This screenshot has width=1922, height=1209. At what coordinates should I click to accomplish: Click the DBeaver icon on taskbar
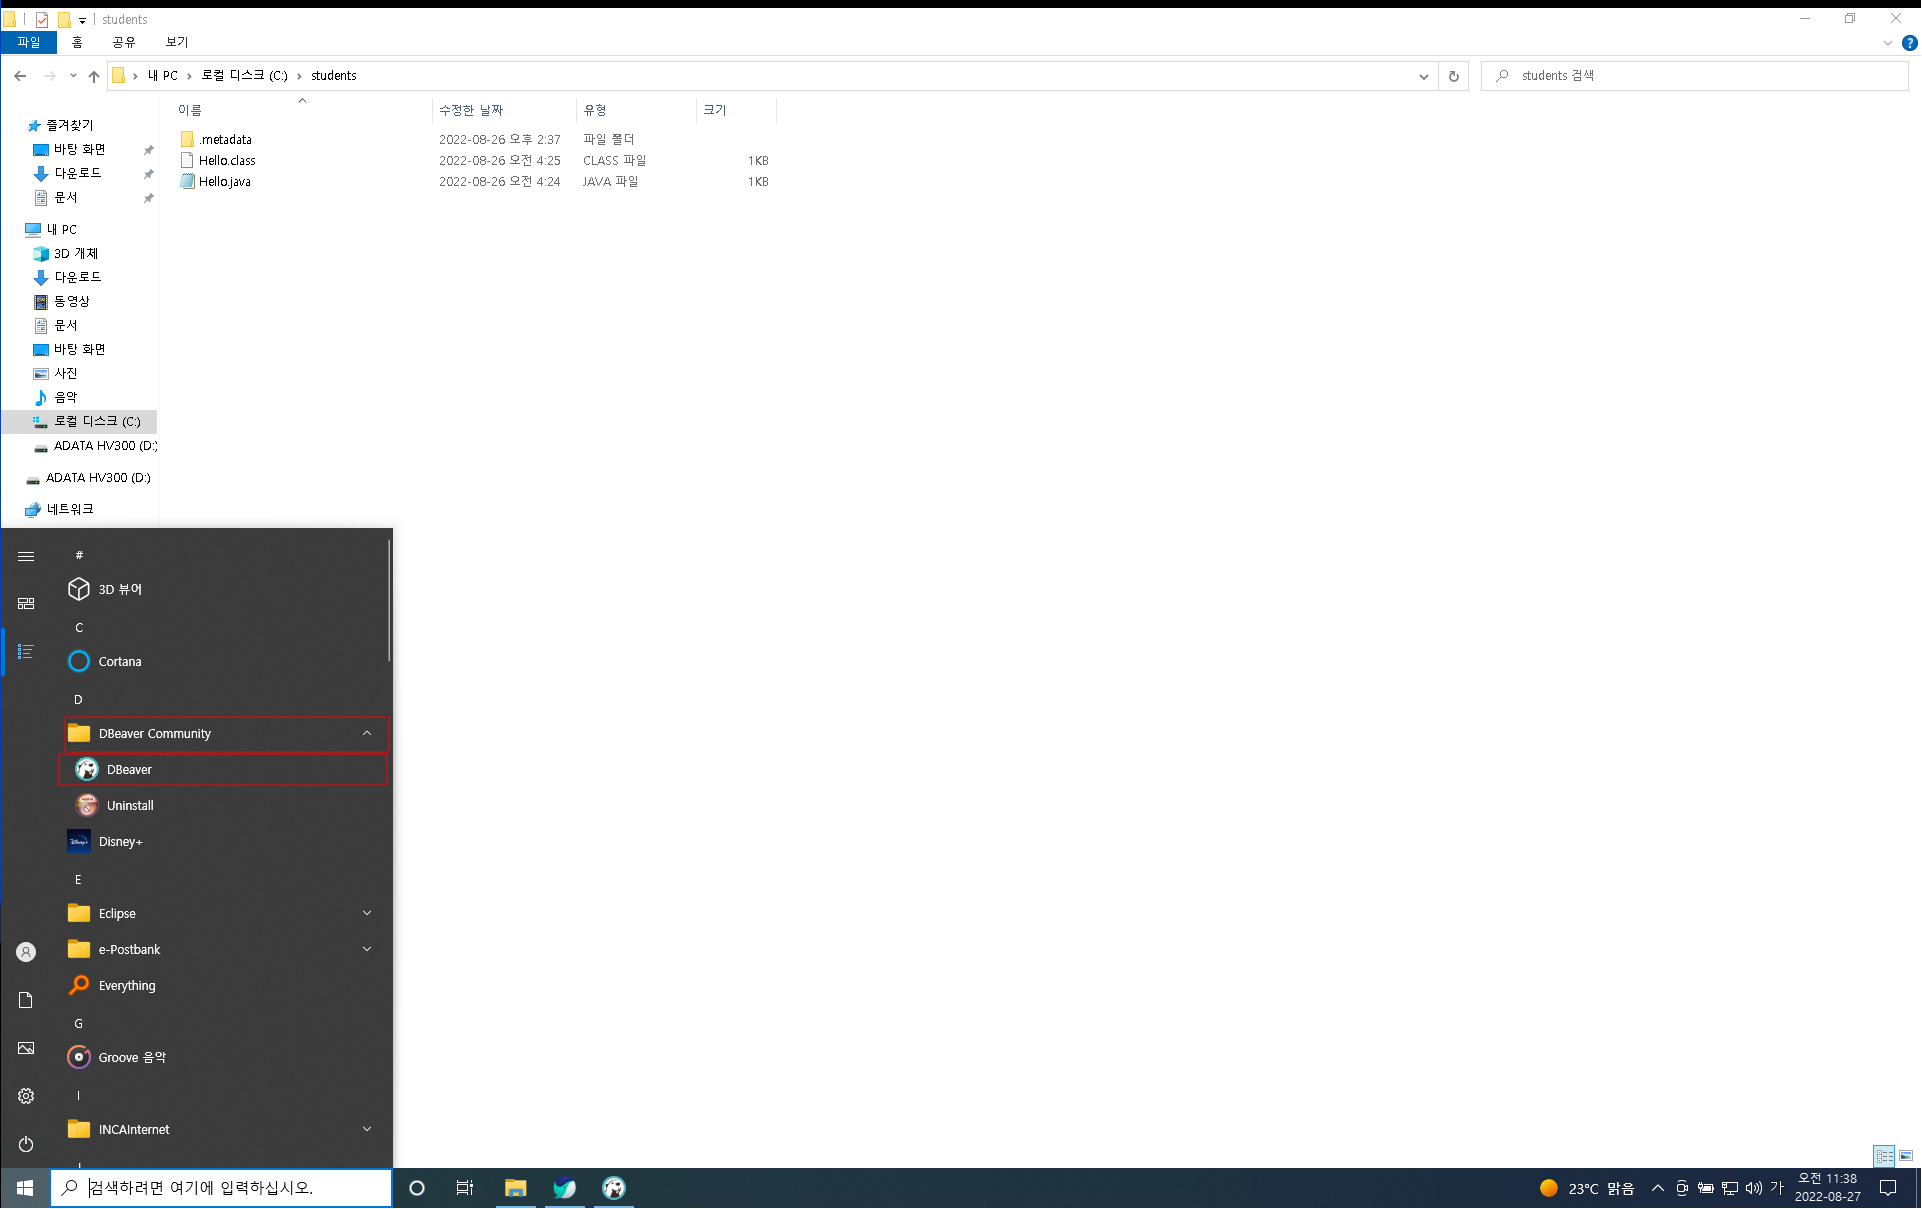click(613, 1188)
